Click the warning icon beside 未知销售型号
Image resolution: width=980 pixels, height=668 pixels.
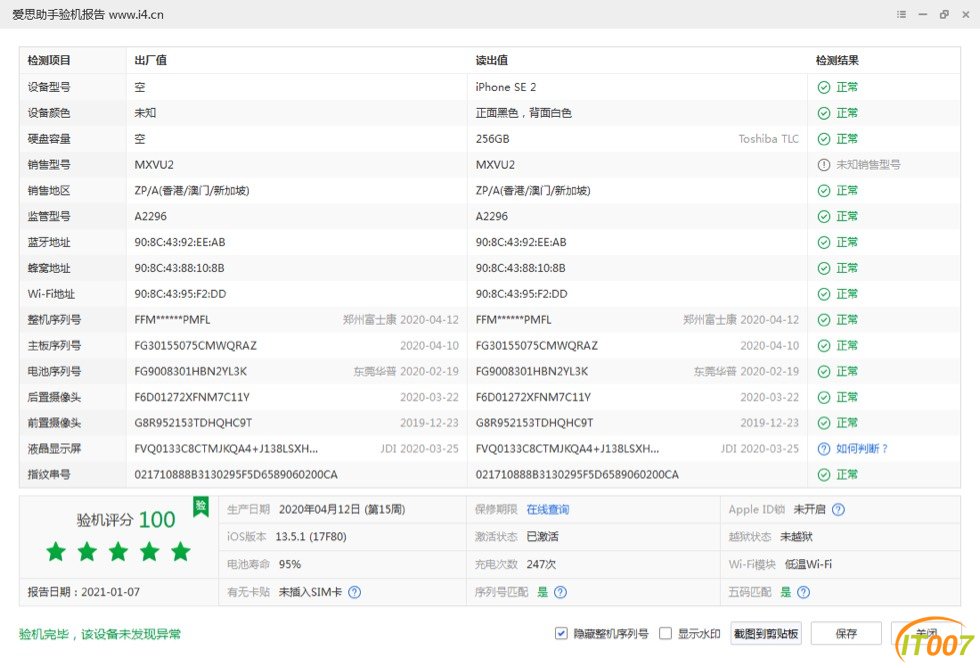point(824,165)
